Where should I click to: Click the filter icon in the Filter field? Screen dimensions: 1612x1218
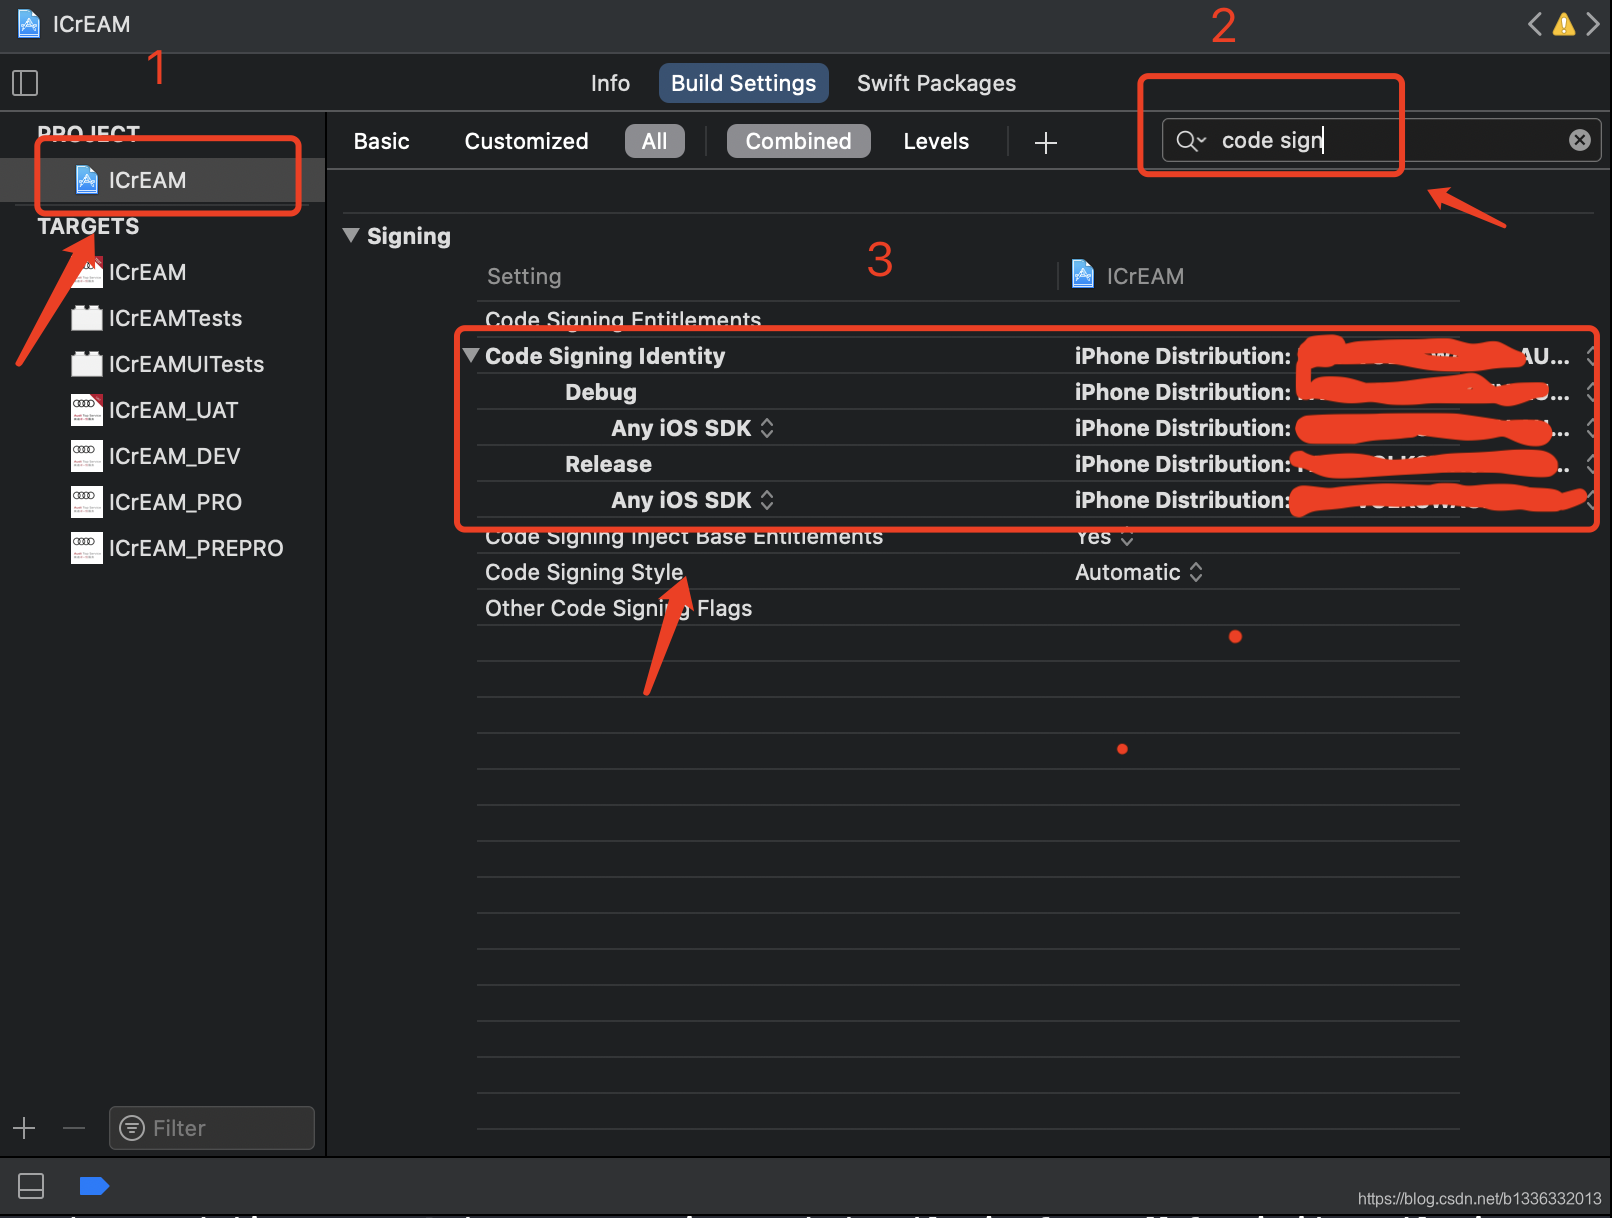pyautogui.click(x=132, y=1128)
